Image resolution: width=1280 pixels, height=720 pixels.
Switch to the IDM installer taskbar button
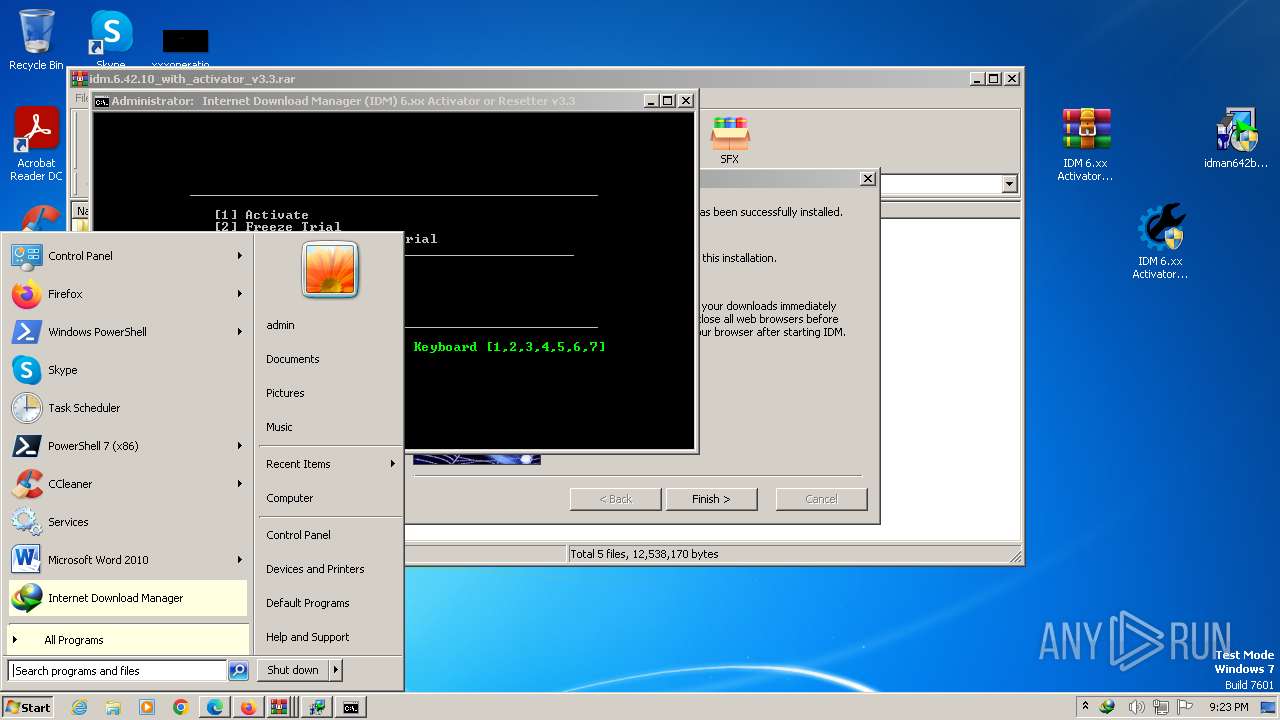317,707
